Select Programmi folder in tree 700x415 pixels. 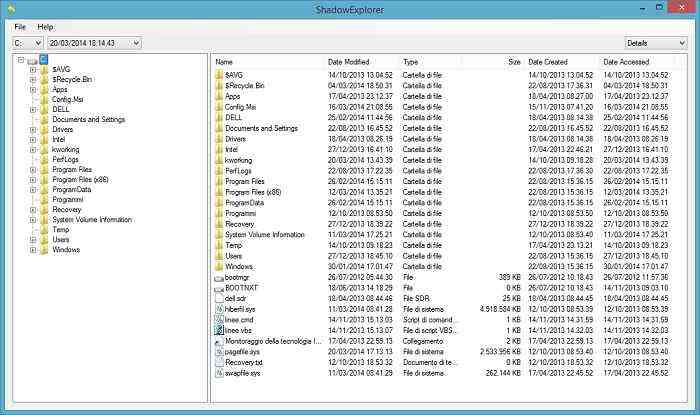[x=67, y=199]
